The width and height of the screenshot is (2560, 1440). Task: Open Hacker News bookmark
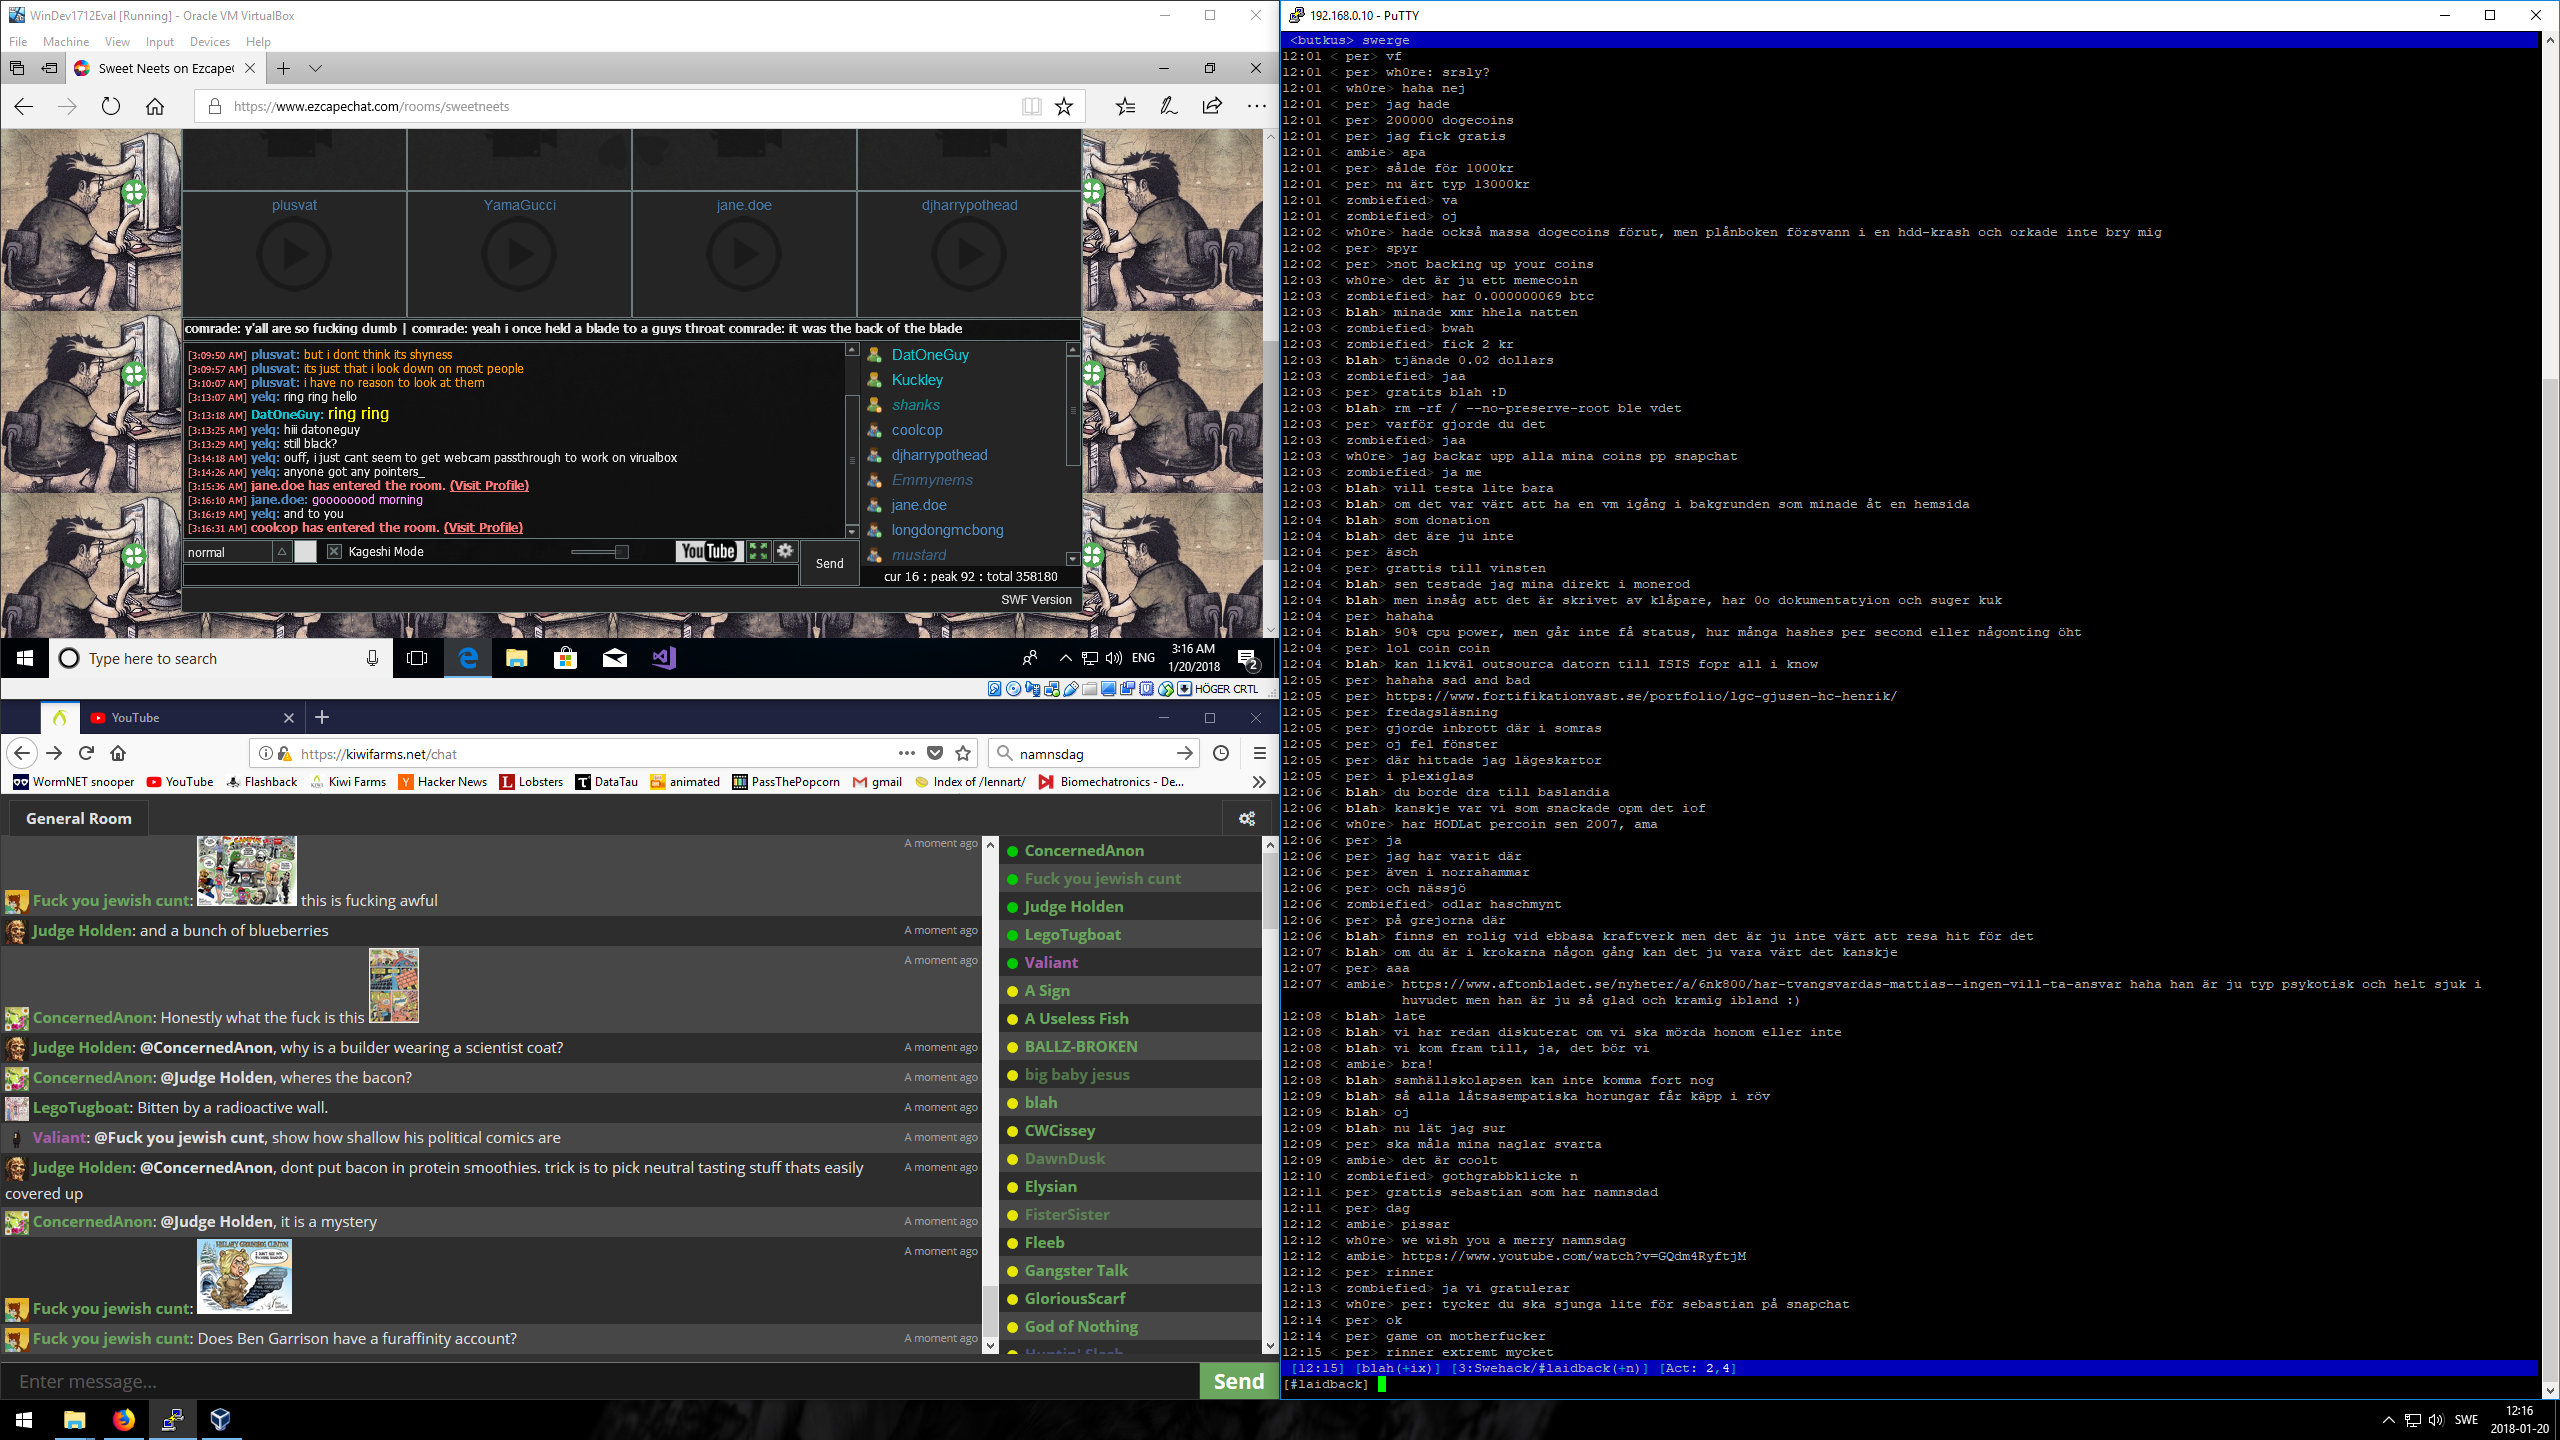tap(443, 782)
